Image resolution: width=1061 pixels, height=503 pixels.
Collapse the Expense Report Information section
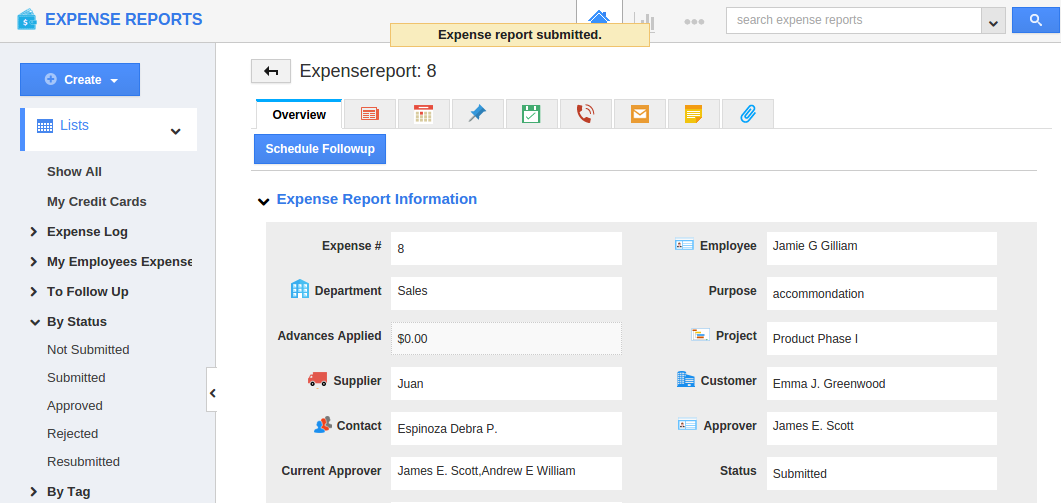264,201
